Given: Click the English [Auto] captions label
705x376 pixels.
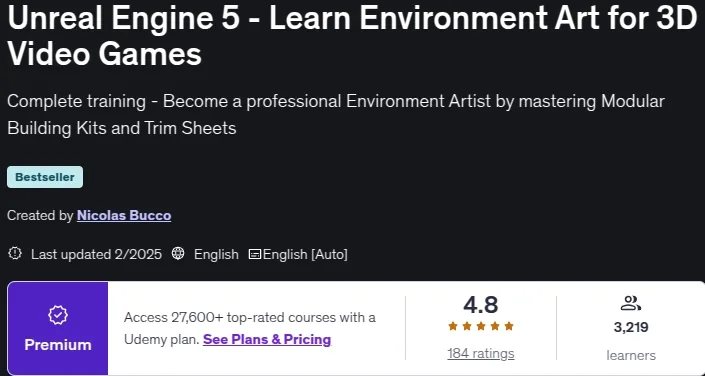Looking at the screenshot, I should (305, 255).
